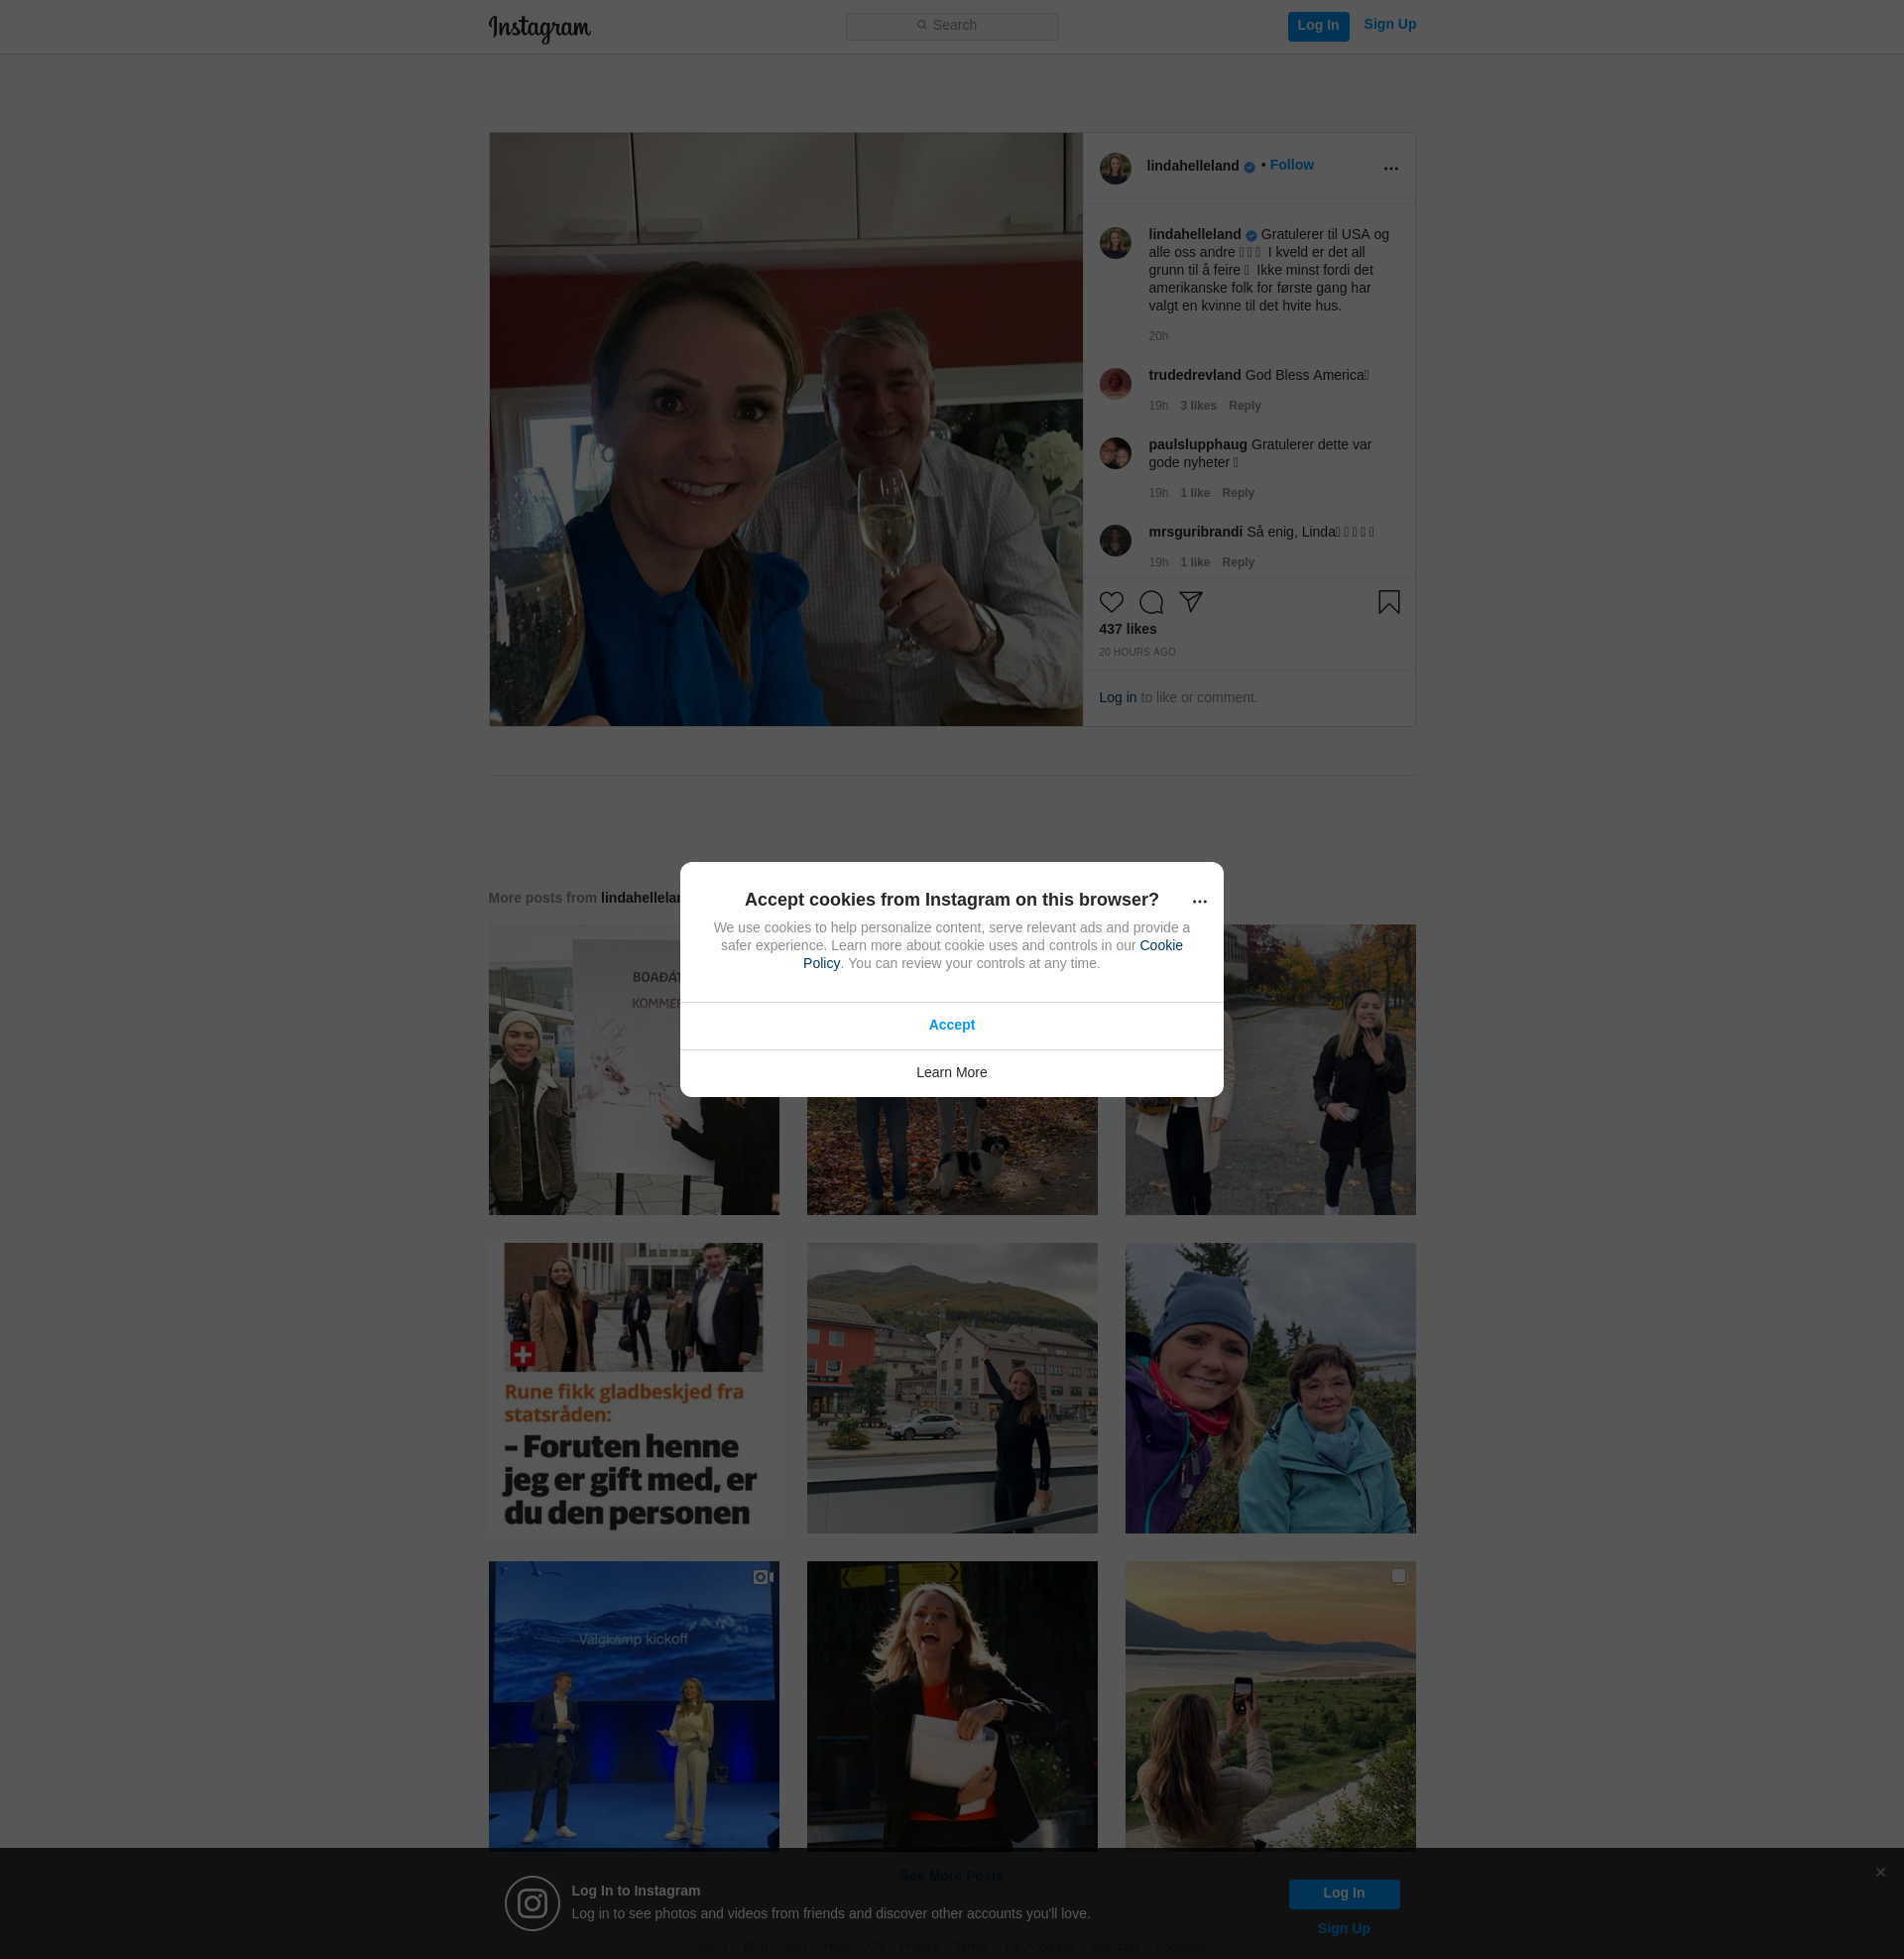Click Log in to like or comment link
The image size is (1904, 1959).
pyautogui.click(x=1117, y=698)
